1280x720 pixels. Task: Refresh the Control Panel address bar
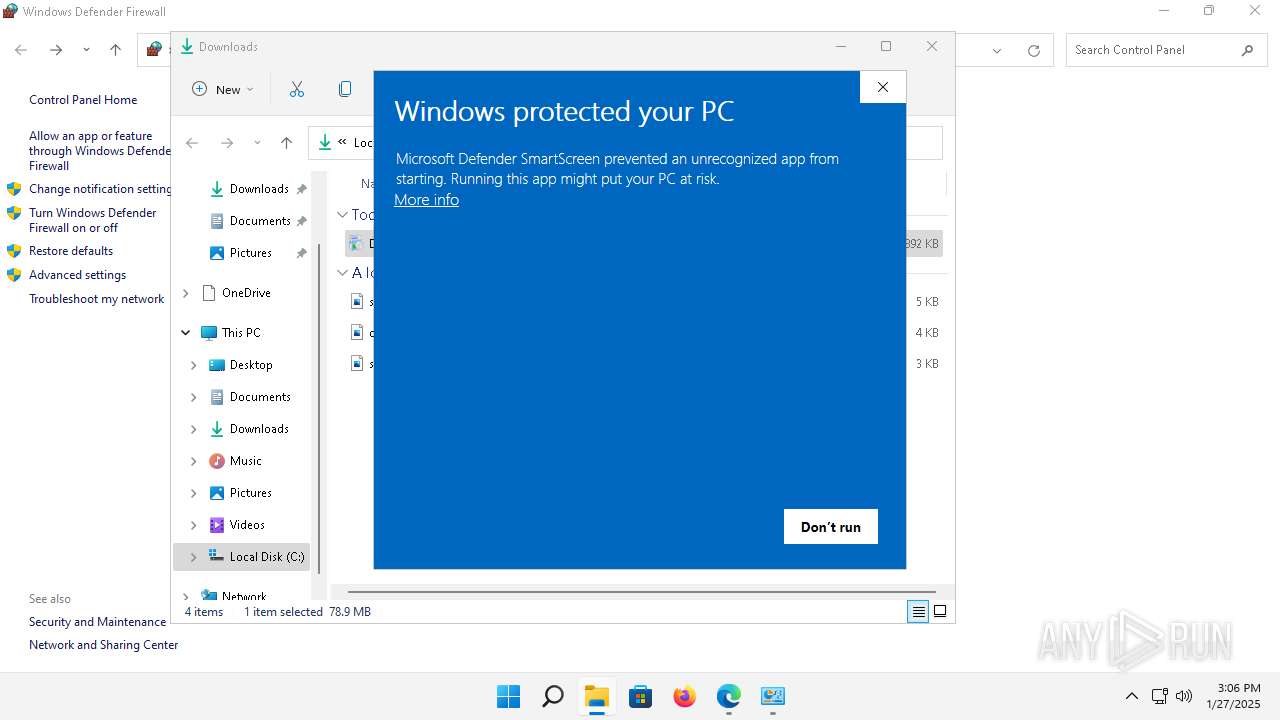[x=1034, y=50]
